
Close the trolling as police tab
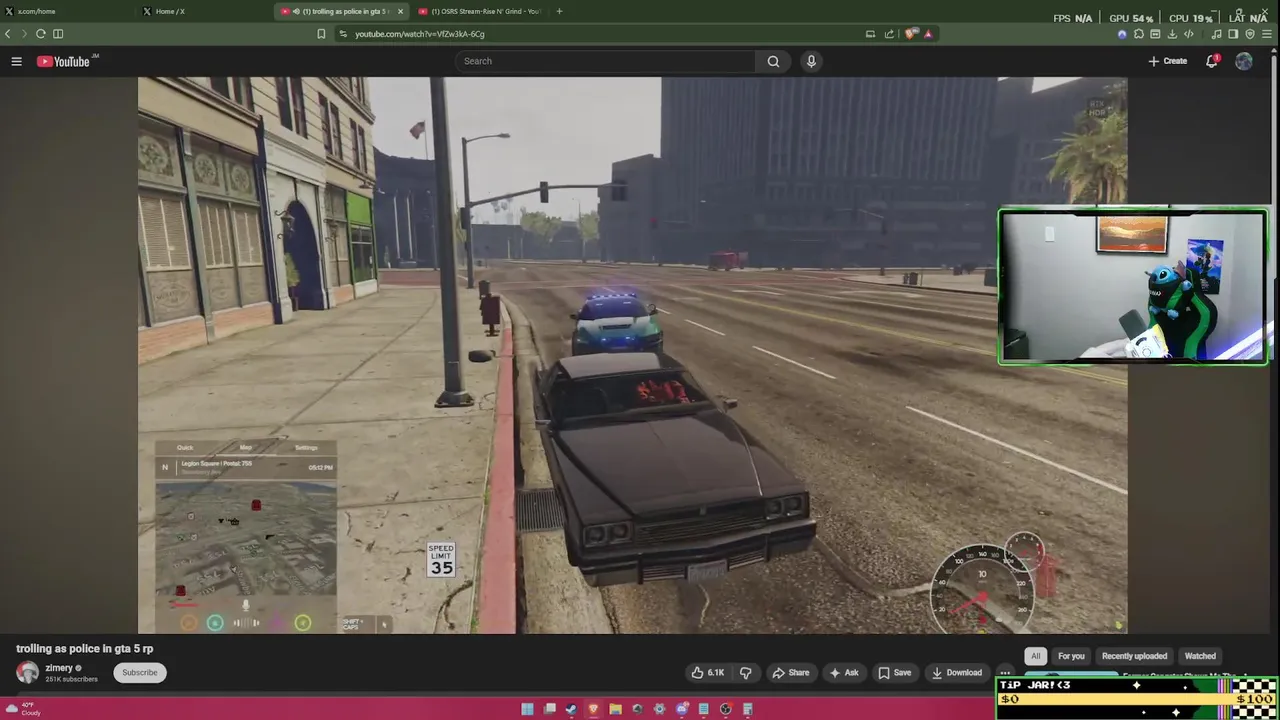401,11
